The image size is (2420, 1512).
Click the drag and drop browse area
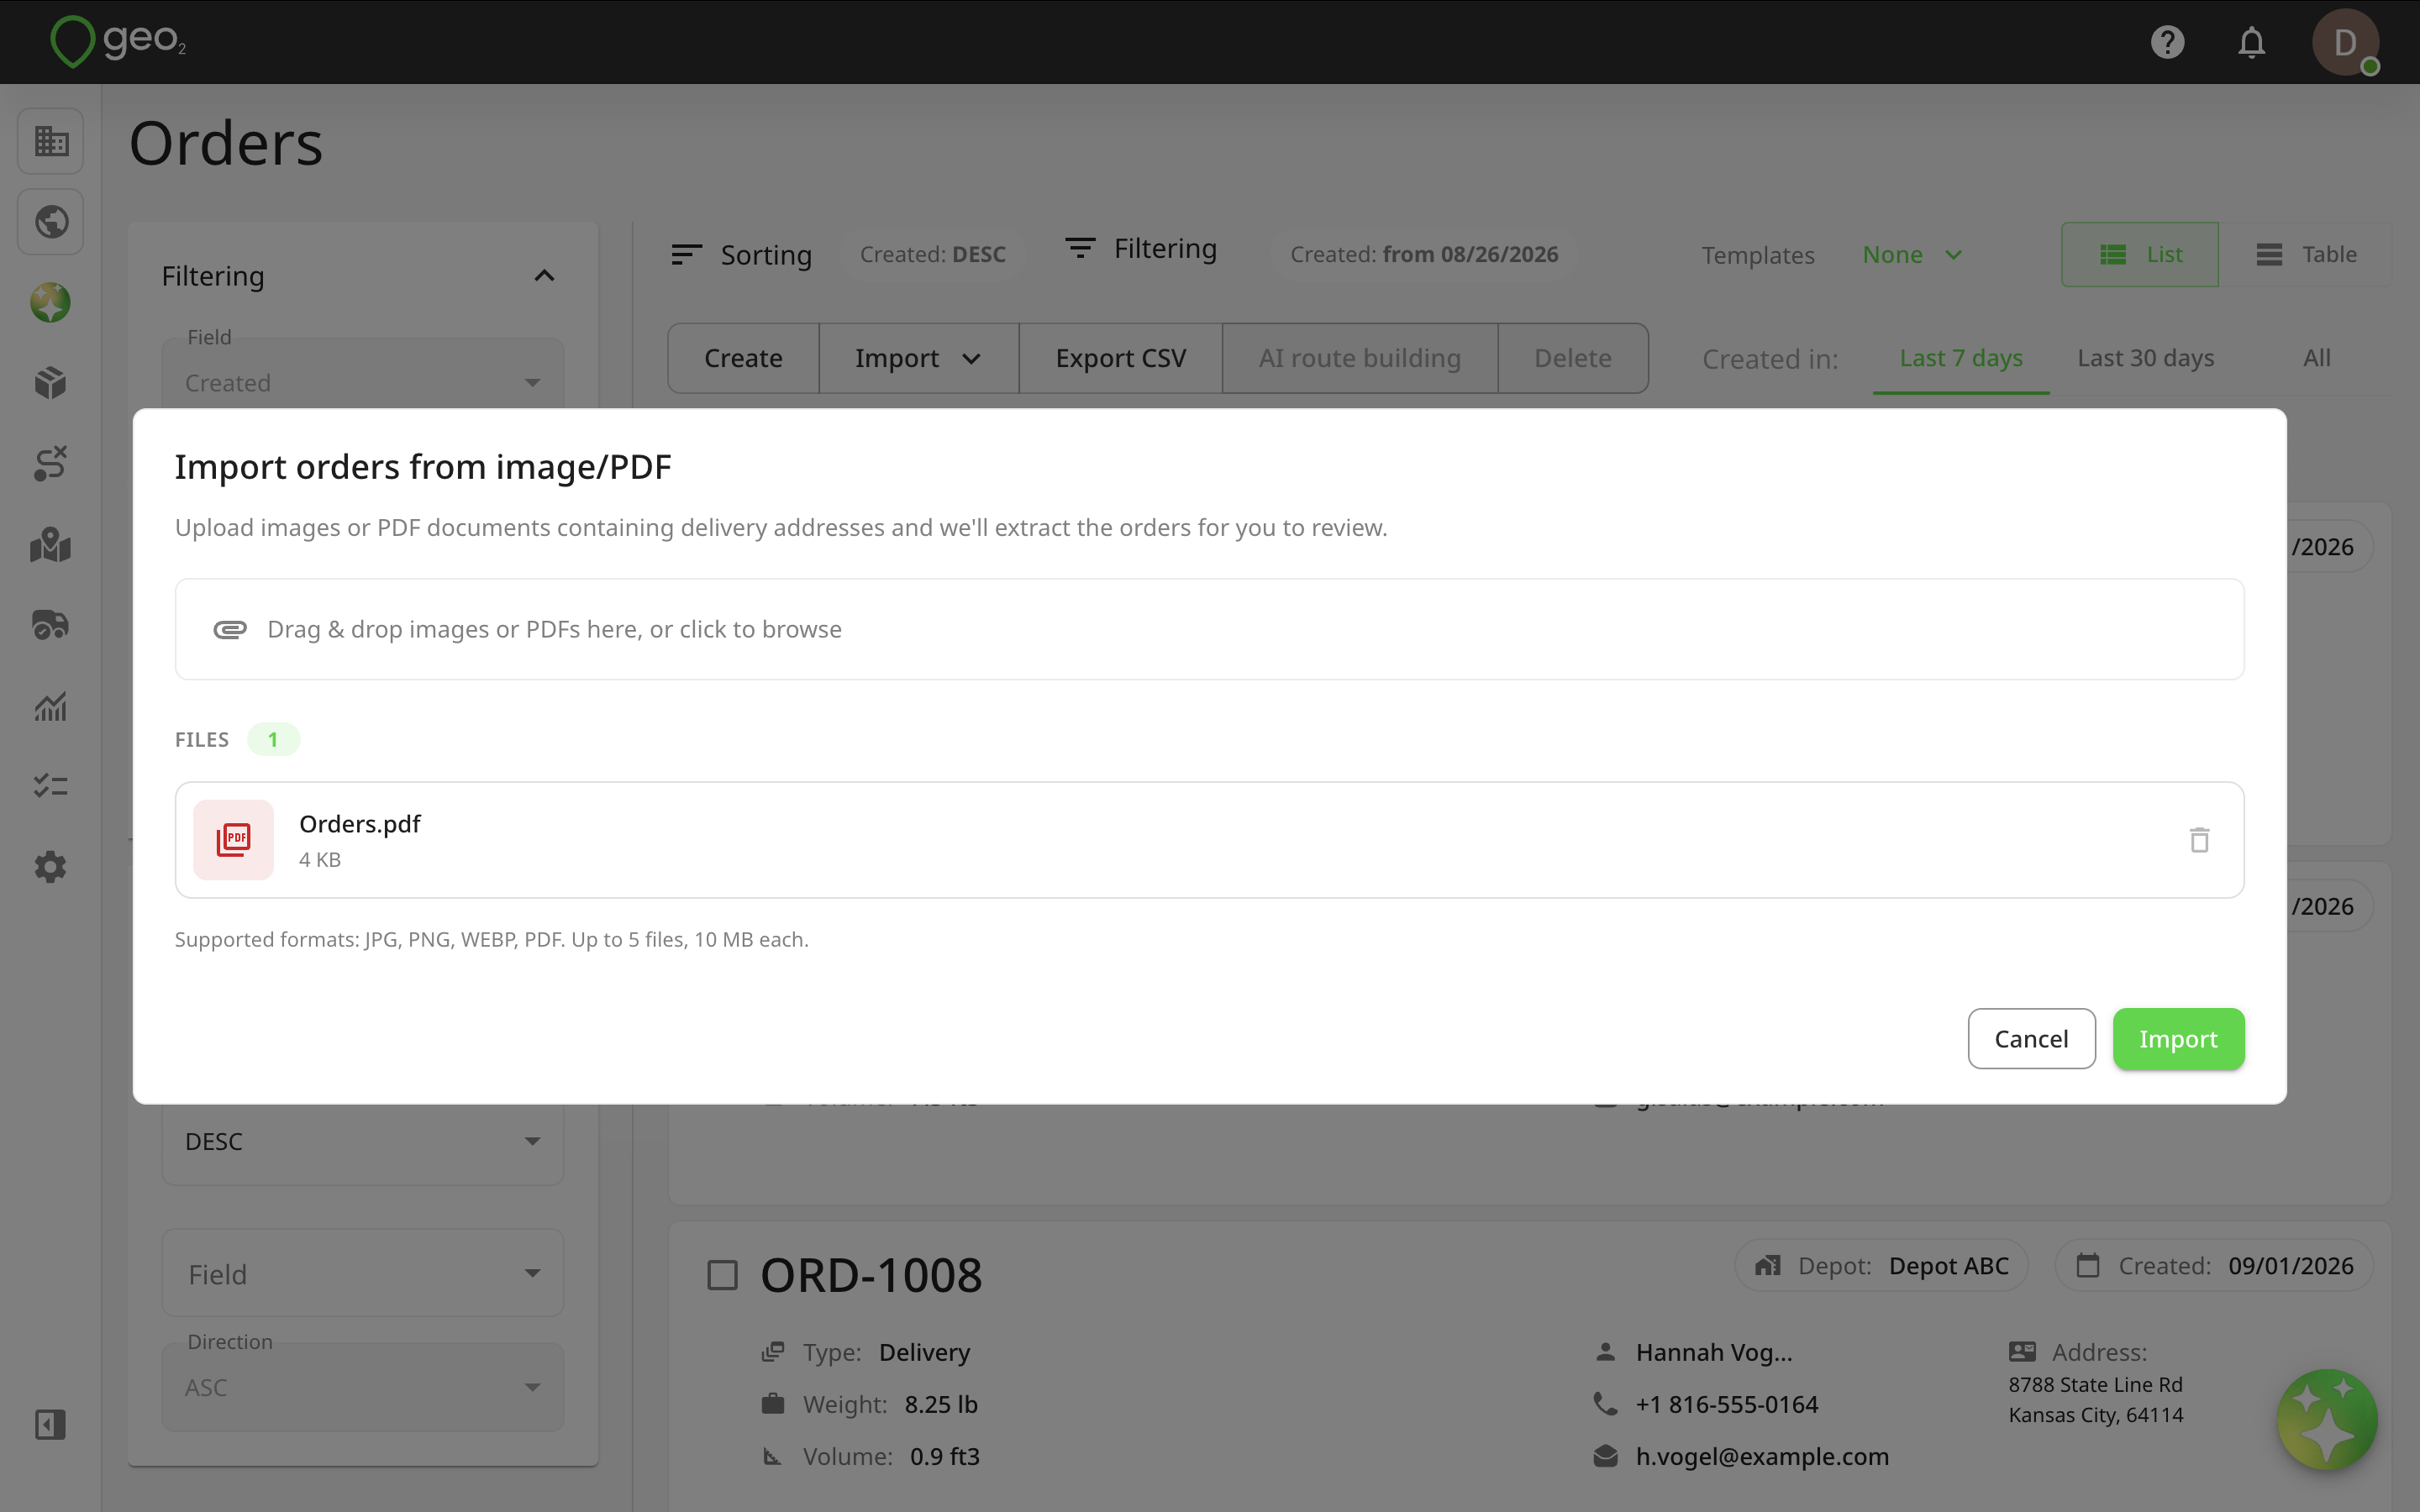[x=1209, y=629]
